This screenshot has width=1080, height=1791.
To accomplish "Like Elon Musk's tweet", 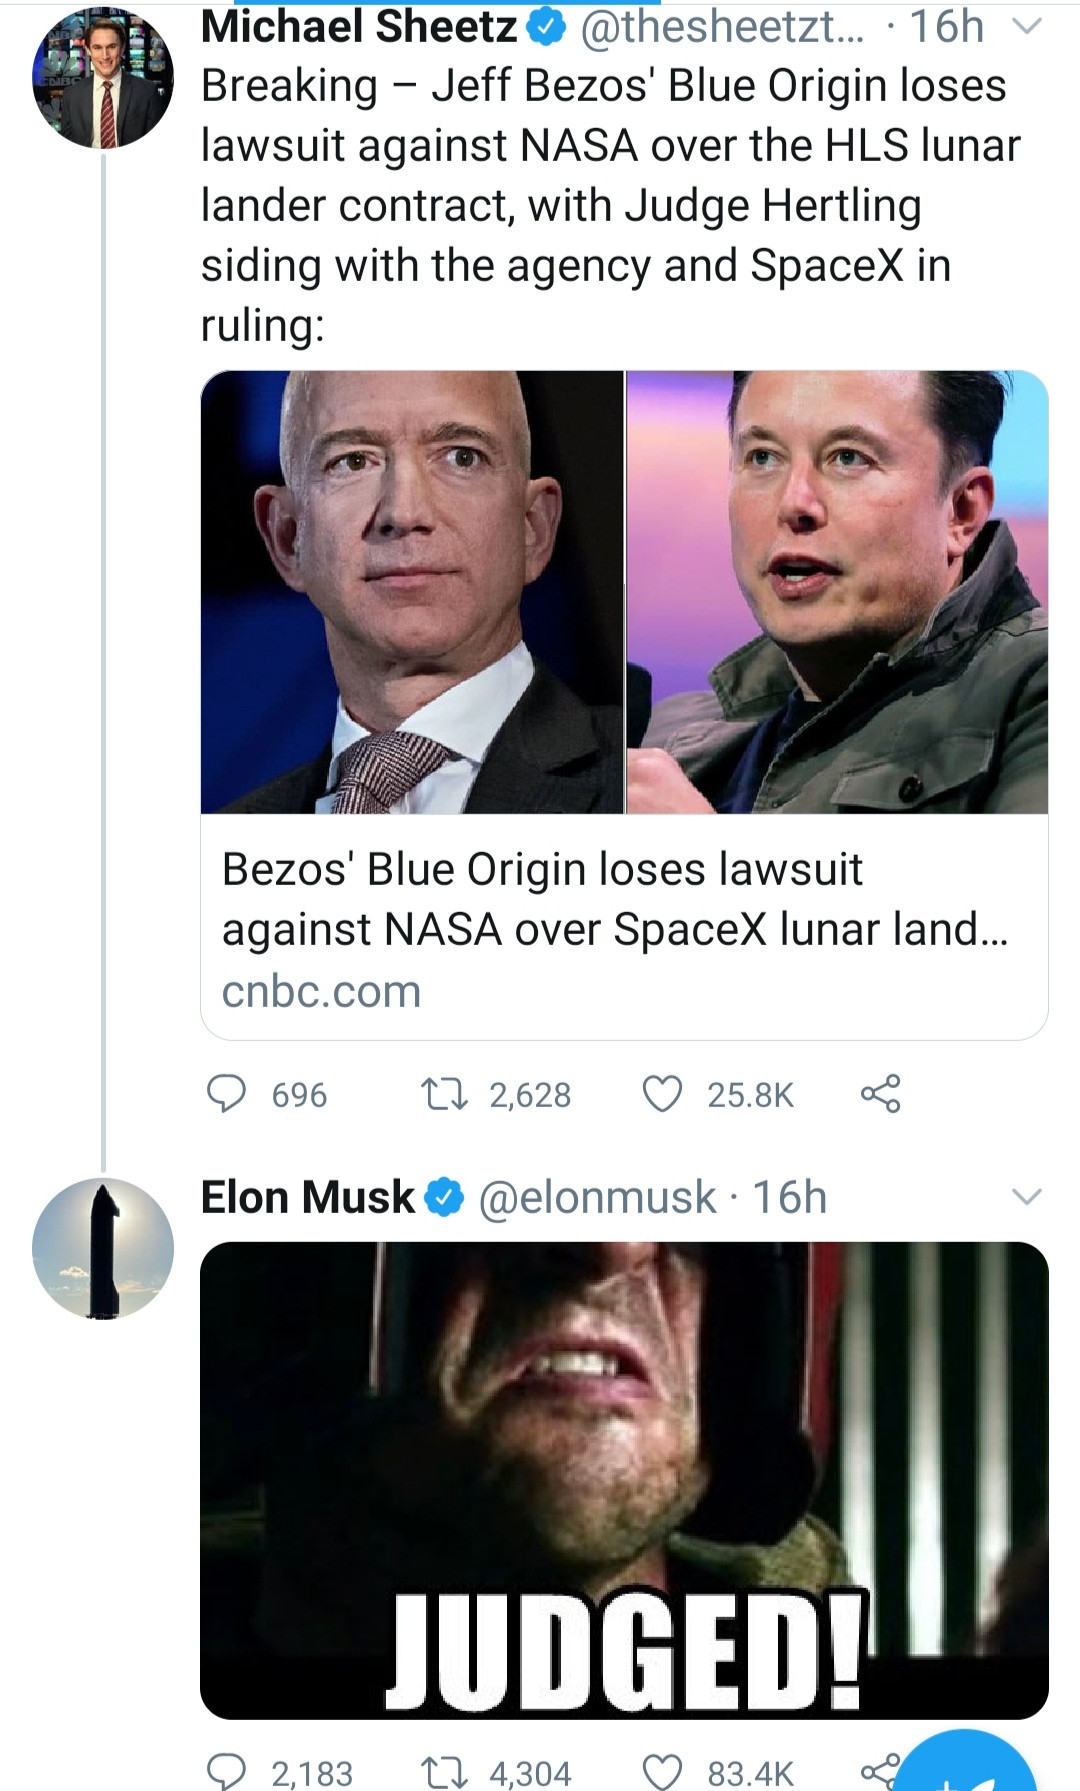I will click(662, 1772).
